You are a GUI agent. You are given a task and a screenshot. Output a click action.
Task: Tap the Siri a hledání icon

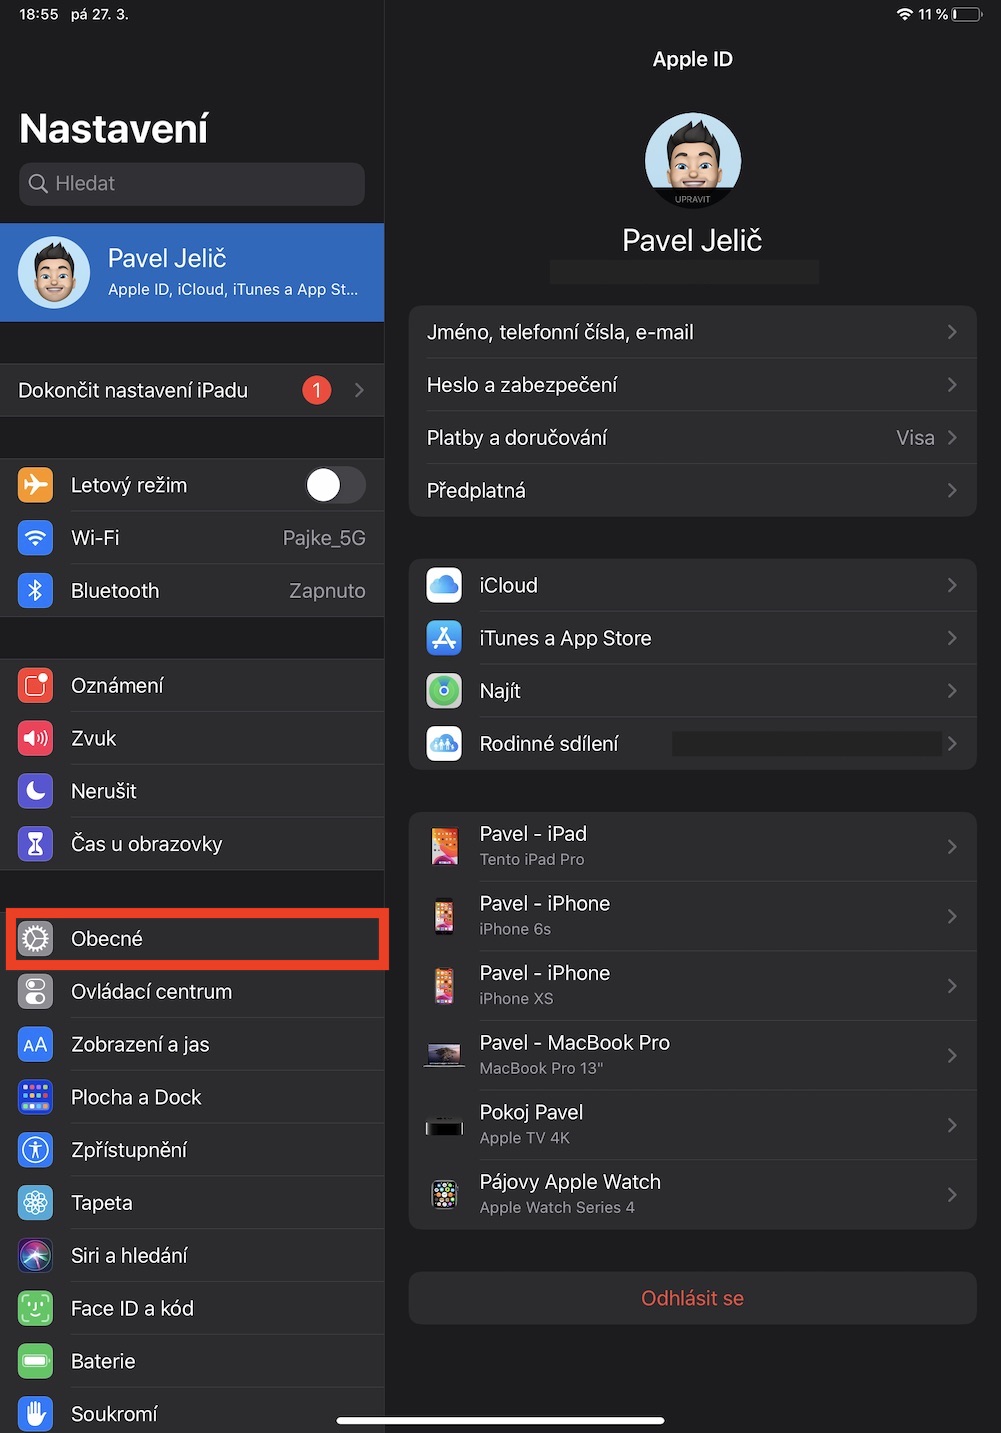point(35,1256)
